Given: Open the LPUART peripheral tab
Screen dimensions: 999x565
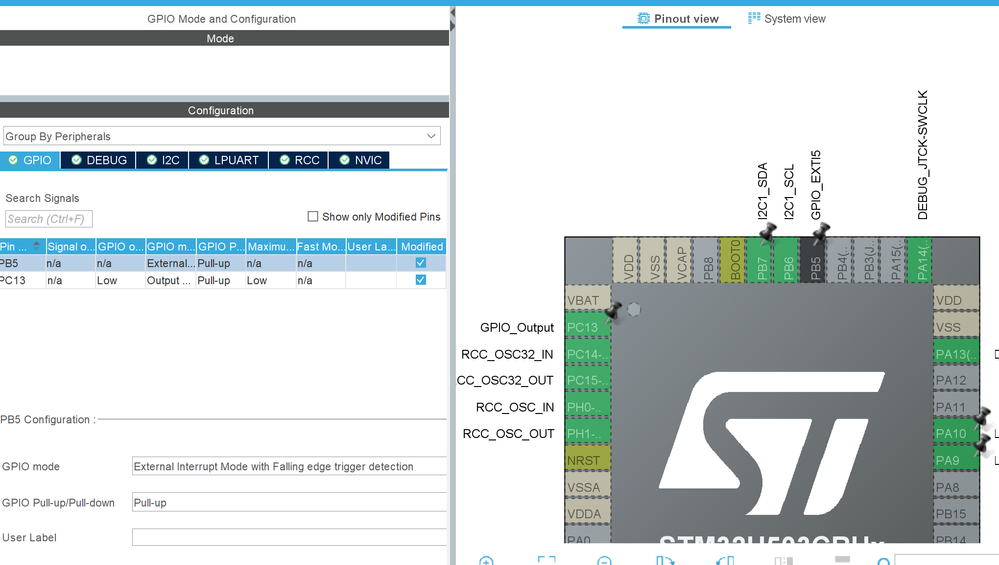Looking at the screenshot, I should click(228, 160).
